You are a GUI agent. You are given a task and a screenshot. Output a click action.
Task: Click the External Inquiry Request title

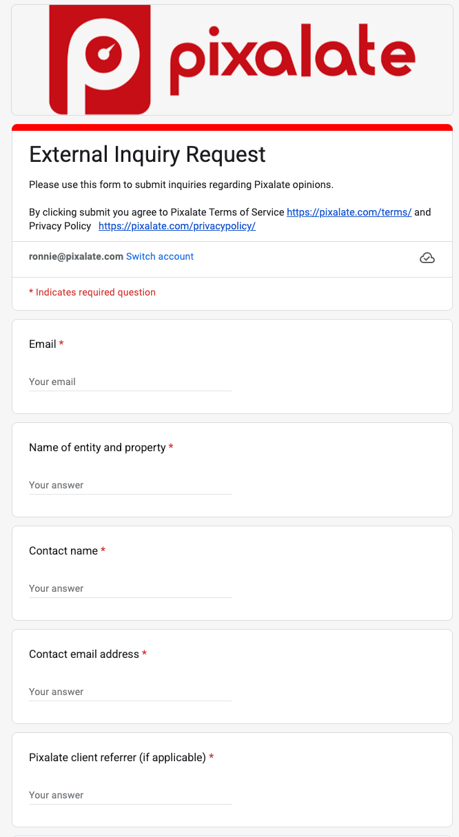point(147,154)
